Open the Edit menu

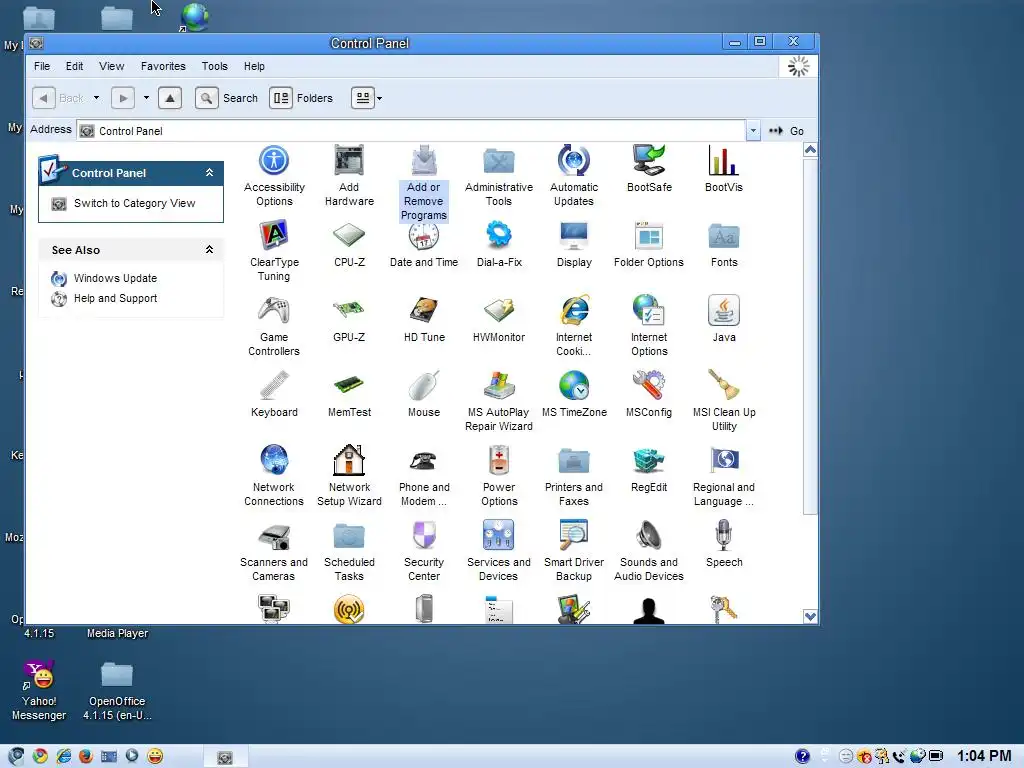[74, 66]
